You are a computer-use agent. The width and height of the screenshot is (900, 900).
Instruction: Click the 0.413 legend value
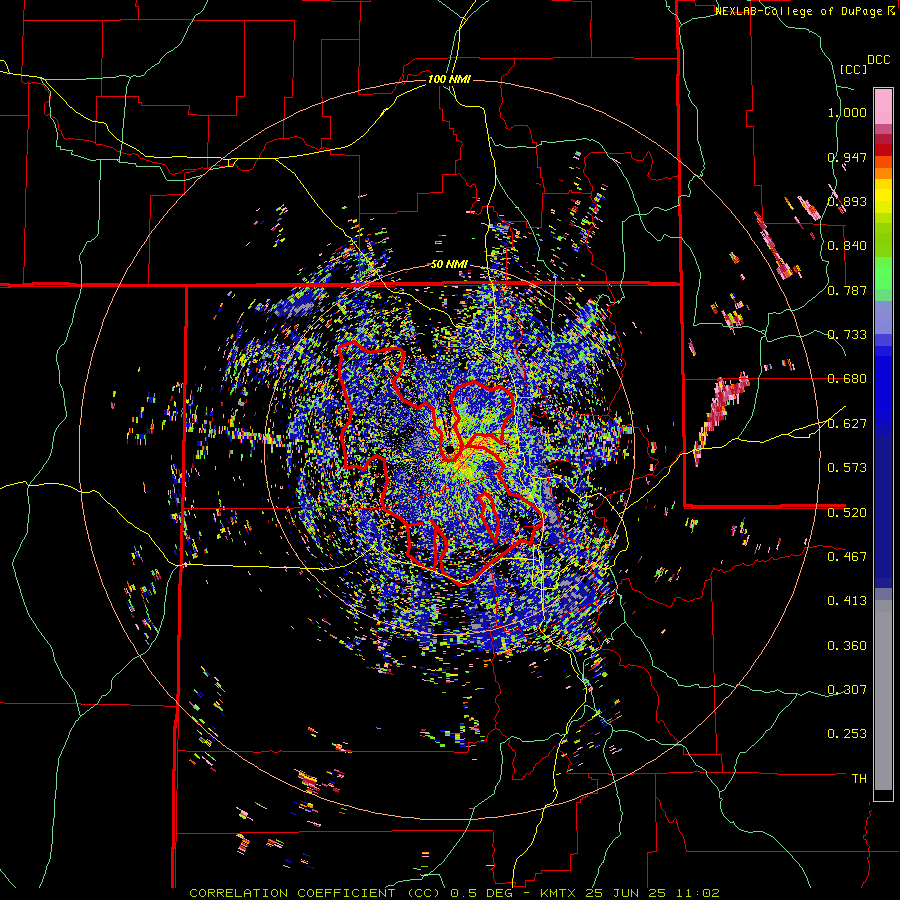tap(847, 600)
